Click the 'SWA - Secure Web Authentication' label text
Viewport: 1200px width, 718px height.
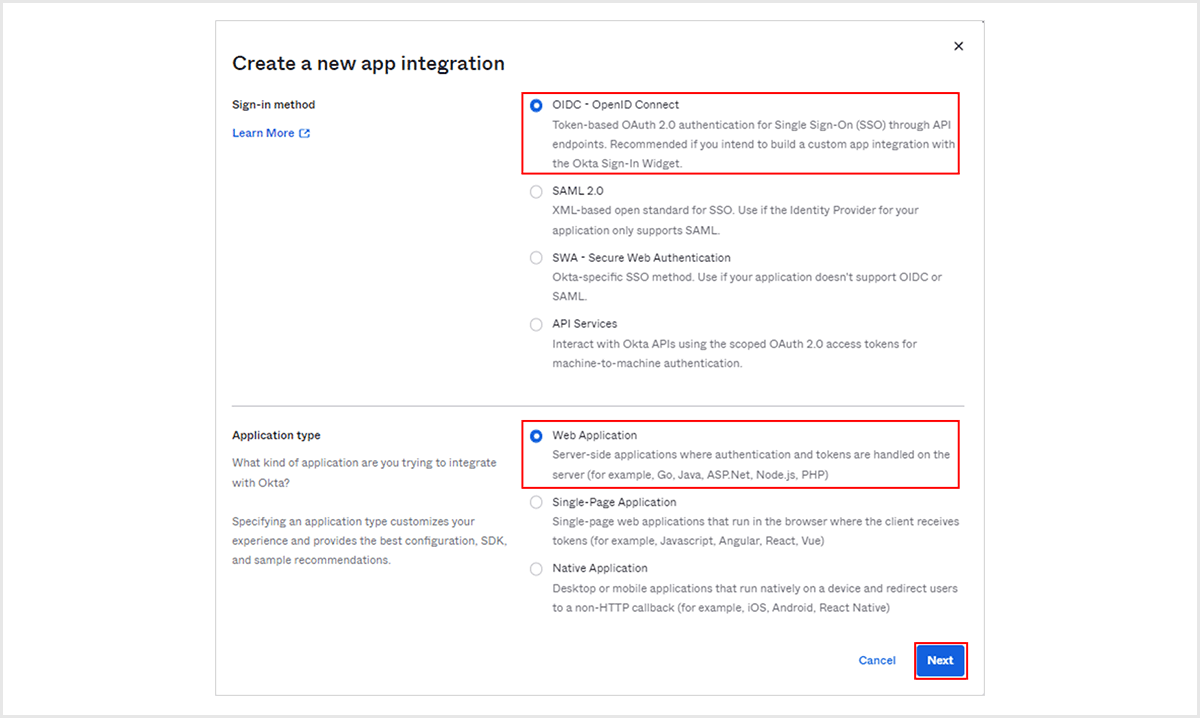pyautogui.click(x=641, y=258)
